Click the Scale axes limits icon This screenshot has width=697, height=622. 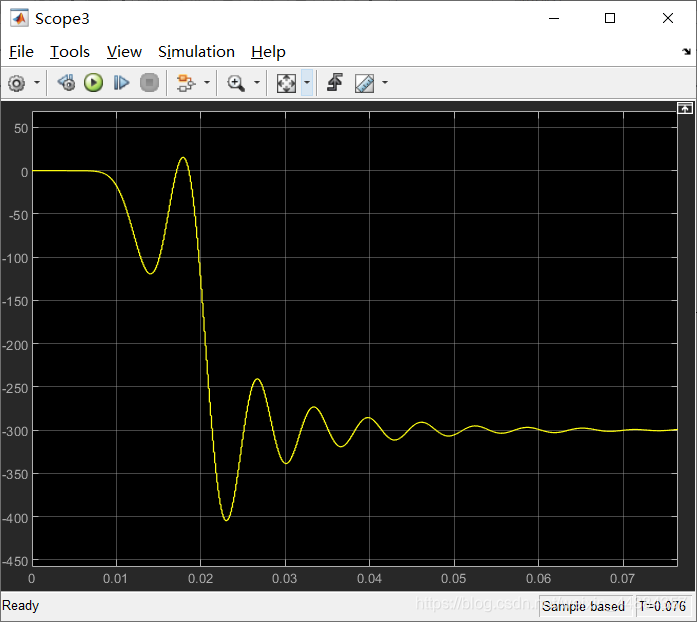286,83
